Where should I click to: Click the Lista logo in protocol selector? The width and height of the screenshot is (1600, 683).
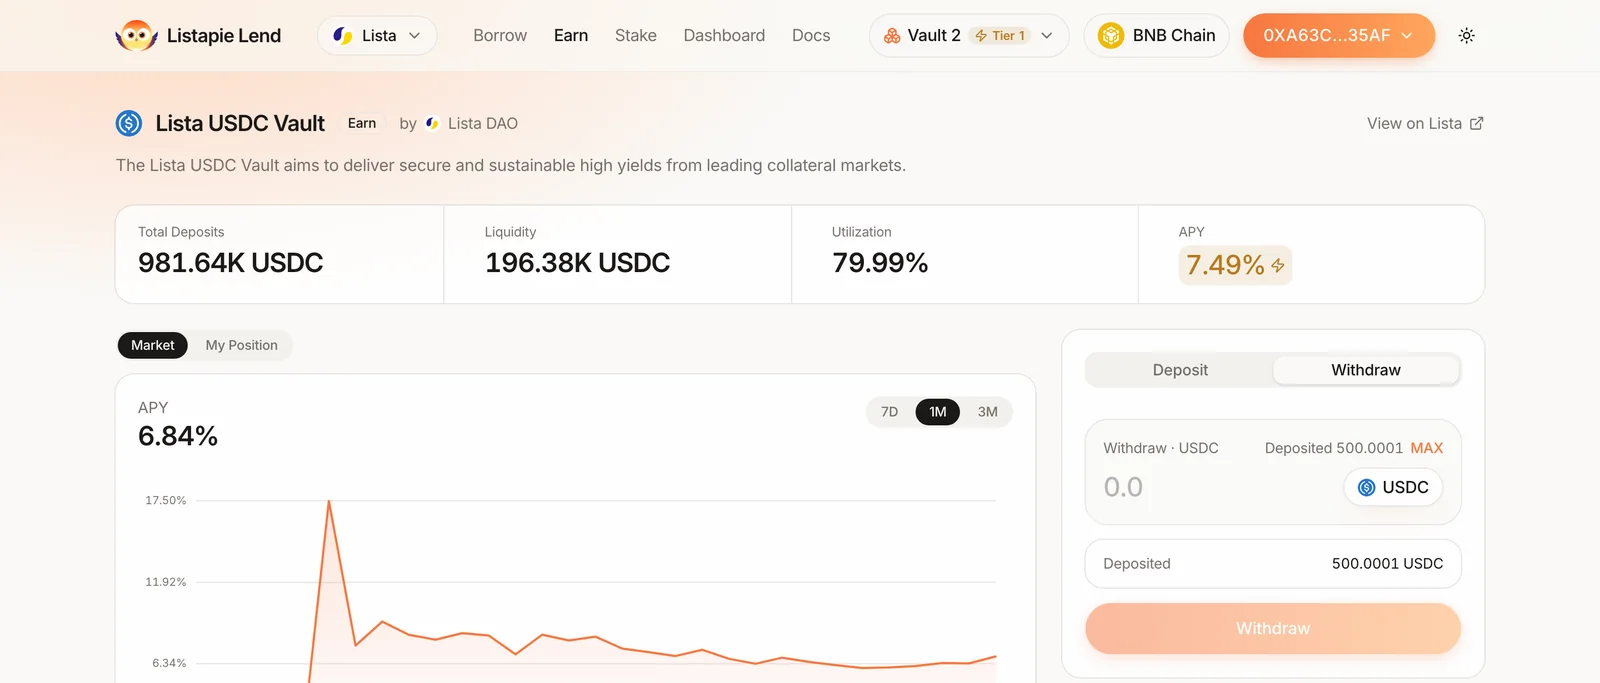point(343,36)
